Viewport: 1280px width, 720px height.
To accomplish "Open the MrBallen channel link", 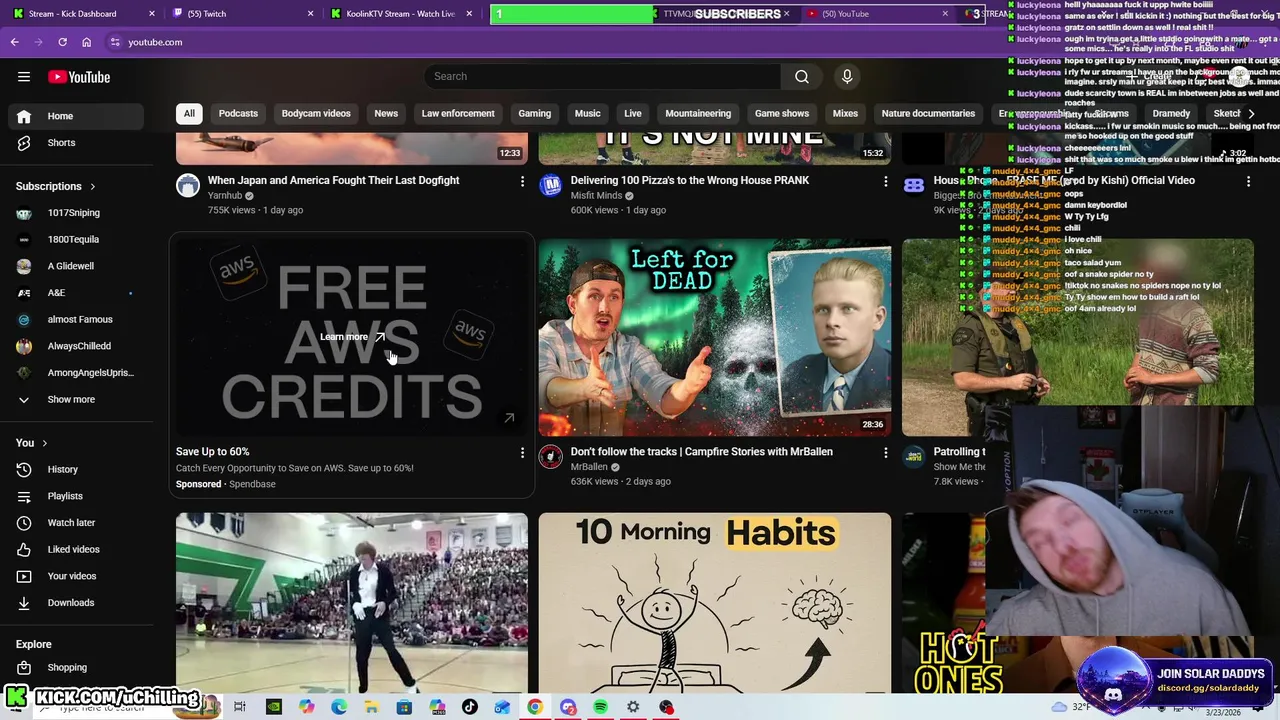I will [x=589, y=467].
